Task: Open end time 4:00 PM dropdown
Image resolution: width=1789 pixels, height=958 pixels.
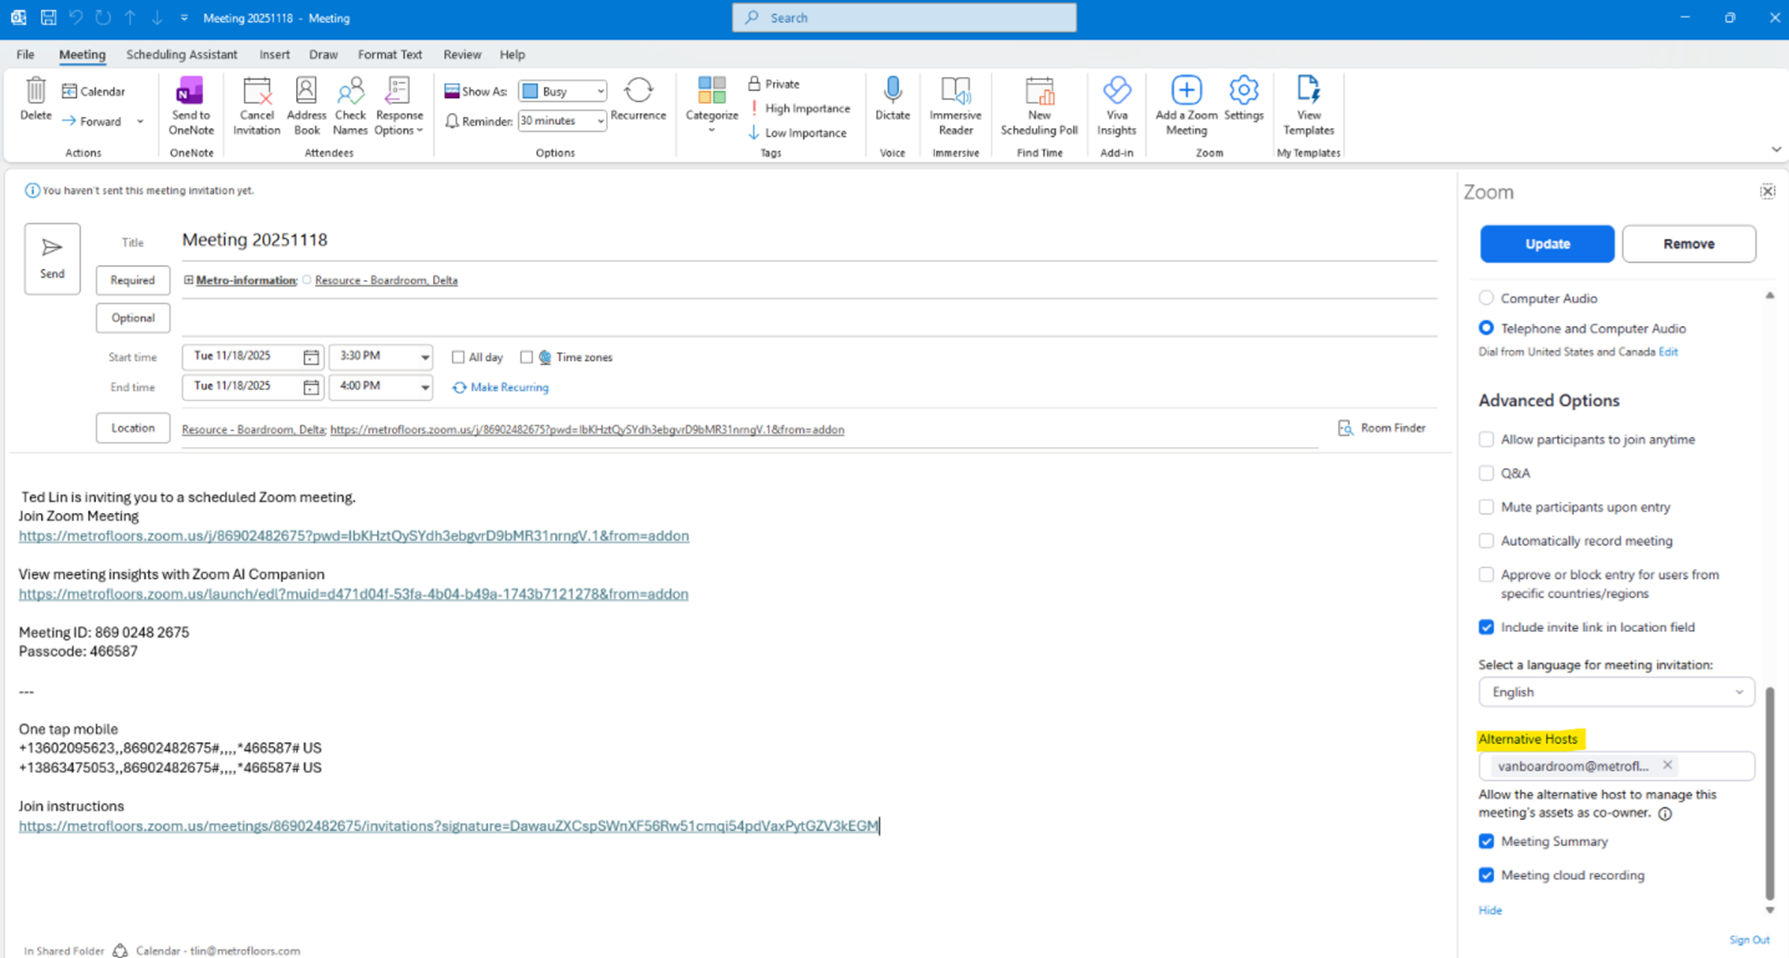Action: pyautogui.click(x=424, y=387)
